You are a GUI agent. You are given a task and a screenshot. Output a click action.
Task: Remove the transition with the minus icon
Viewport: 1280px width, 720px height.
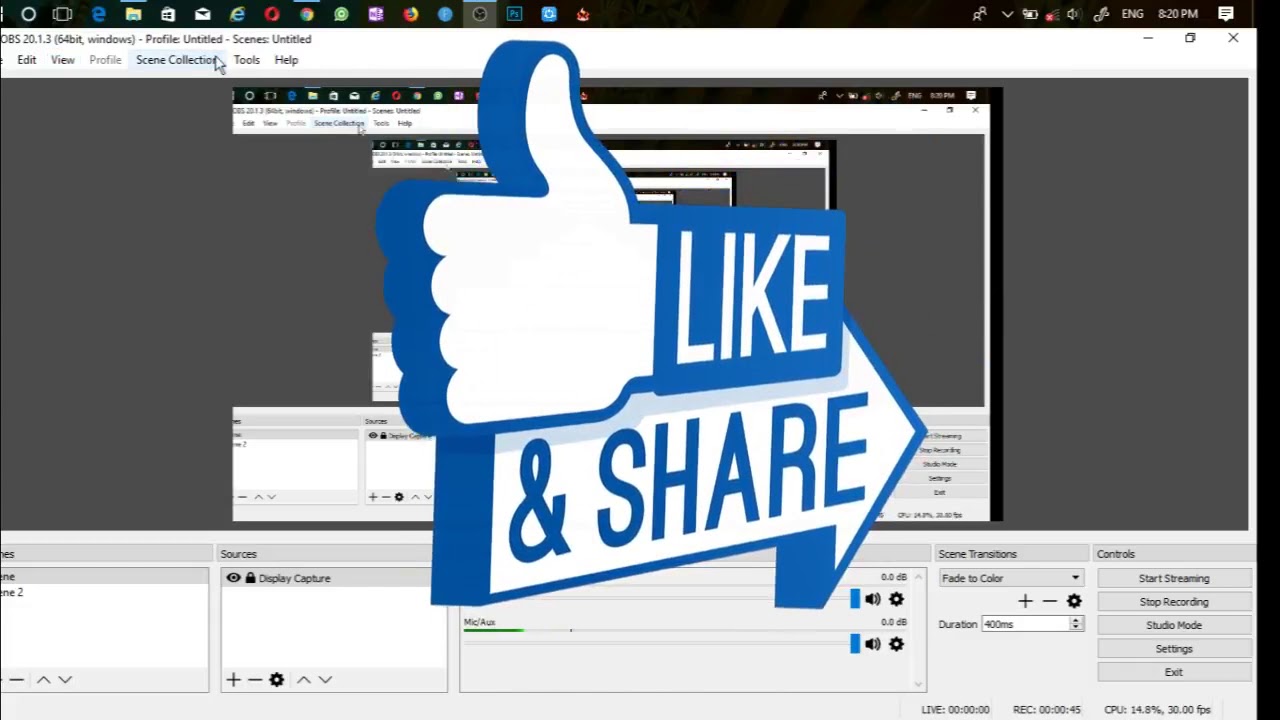(x=1049, y=601)
